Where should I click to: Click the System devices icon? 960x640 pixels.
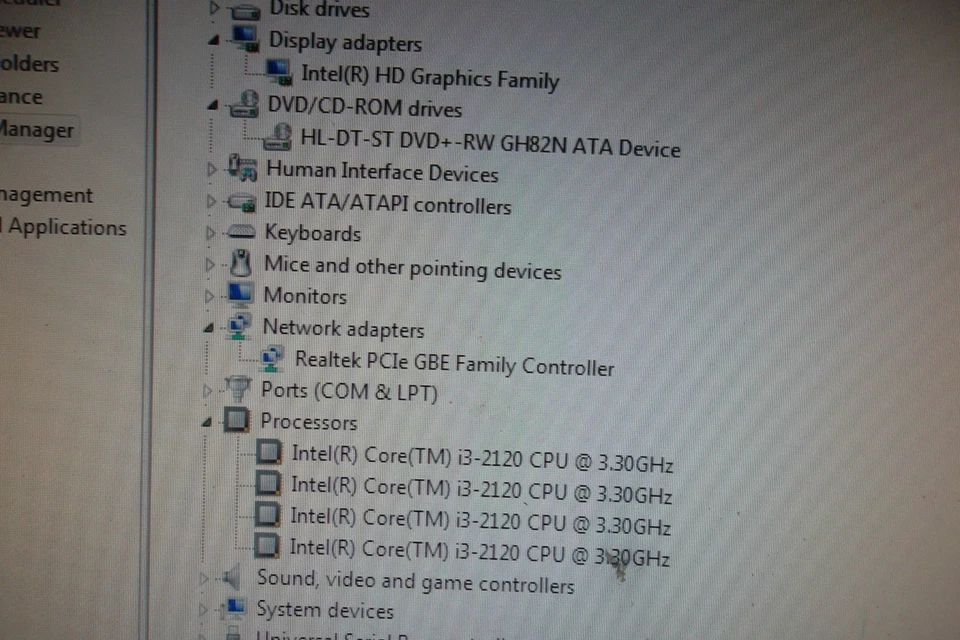click(232, 608)
